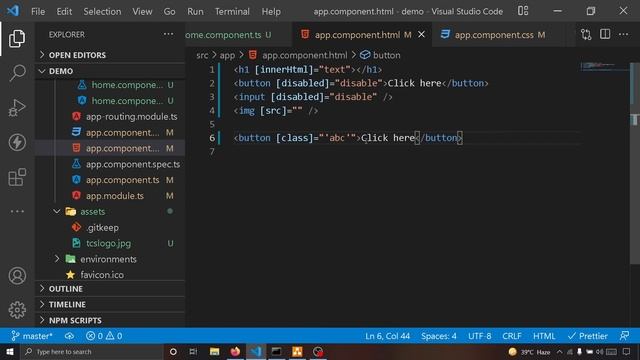Customize layout icon in title bar
This screenshot has width=640, height=360.
[x=523, y=11]
